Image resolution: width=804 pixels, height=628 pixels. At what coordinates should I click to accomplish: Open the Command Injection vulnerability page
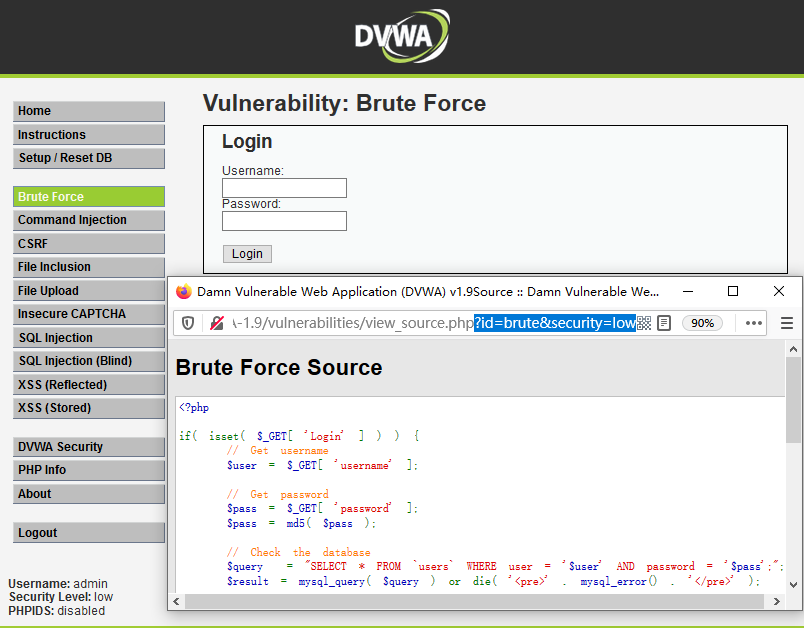pos(89,220)
